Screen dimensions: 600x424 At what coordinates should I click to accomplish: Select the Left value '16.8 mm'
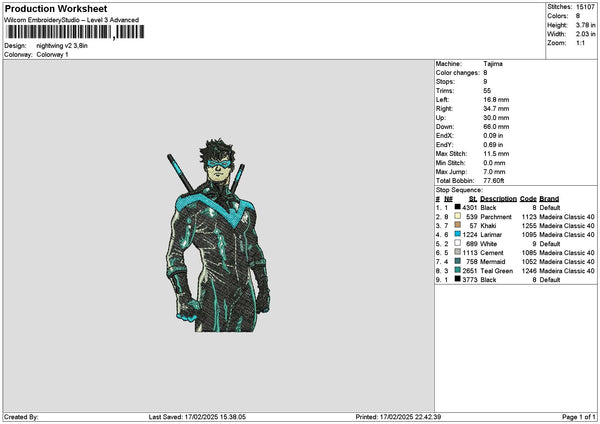[x=496, y=100]
